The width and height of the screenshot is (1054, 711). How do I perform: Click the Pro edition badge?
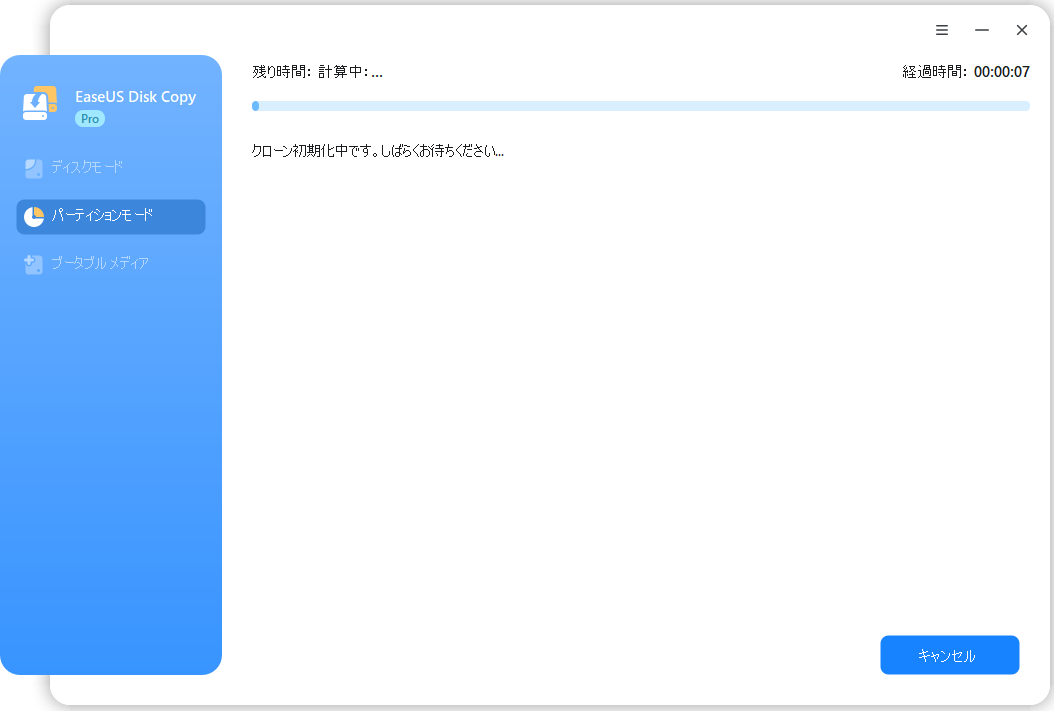(x=90, y=118)
